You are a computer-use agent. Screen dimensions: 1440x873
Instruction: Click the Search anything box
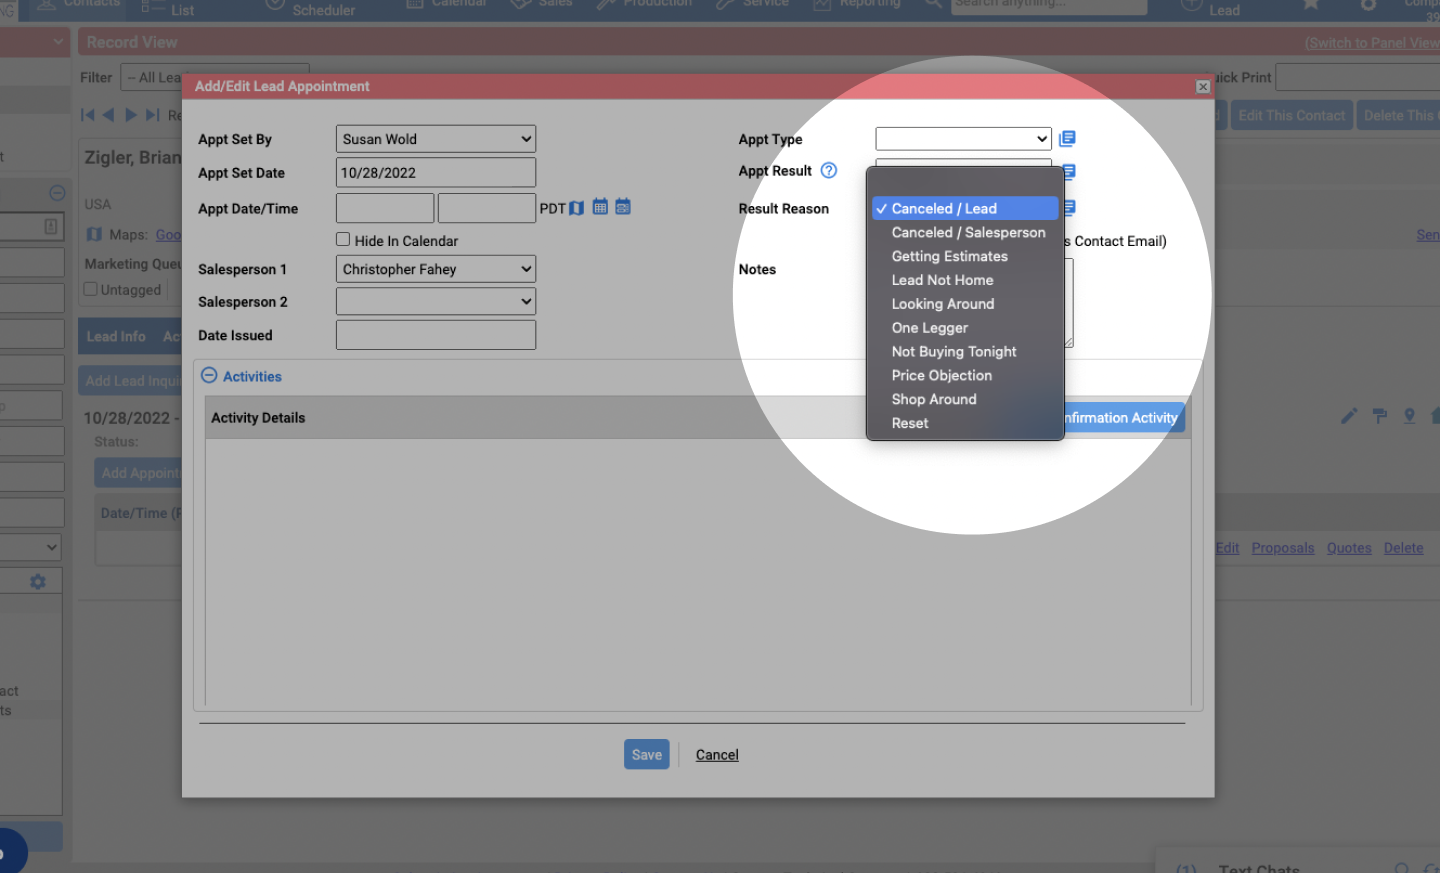tap(1047, 5)
